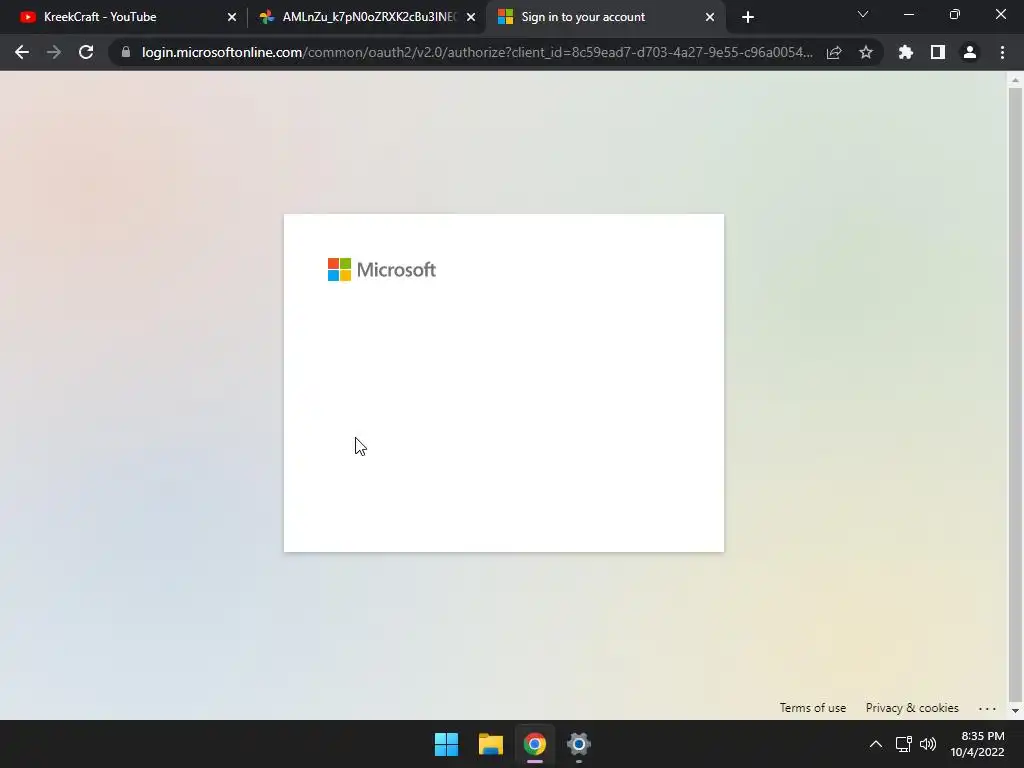The image size is (1024, 768).
Task: Open the footer ellipsis more options
Action: click(x=987, y=708)
